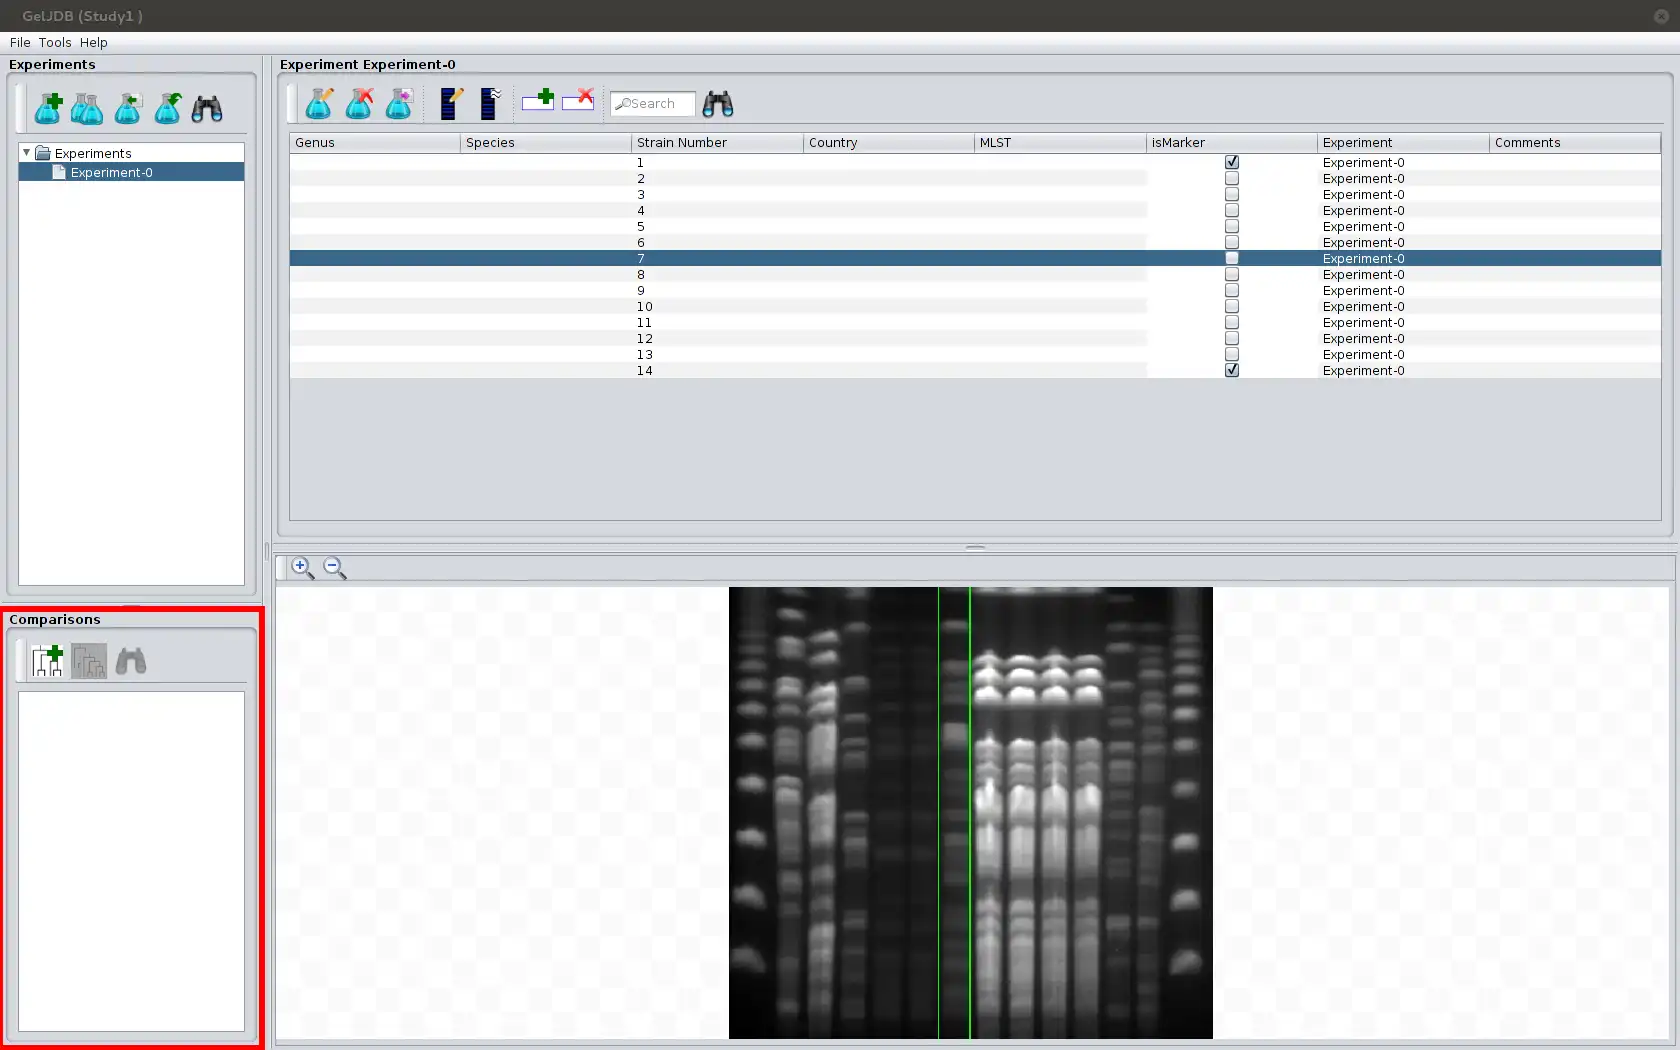This screenshot has height=1050, width=1680.
Task: Select the row with strain number 4
Action: (975, 210)
